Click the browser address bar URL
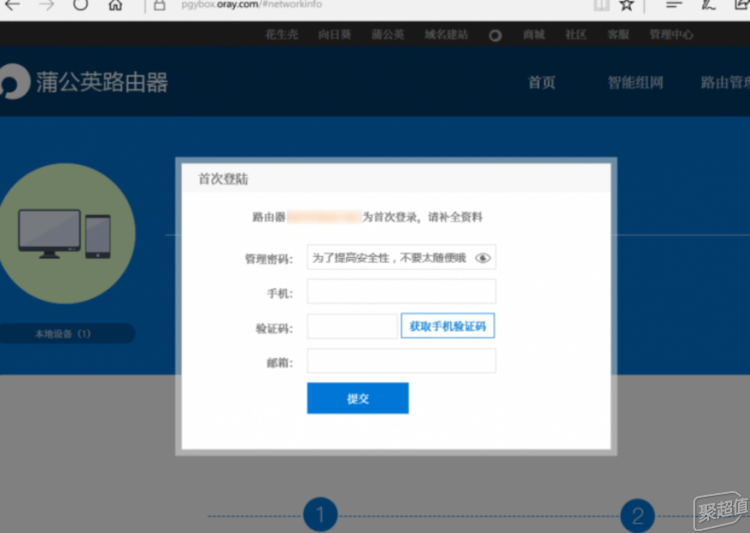This screenshot has height=533, width=750. [x=252, y=5]
